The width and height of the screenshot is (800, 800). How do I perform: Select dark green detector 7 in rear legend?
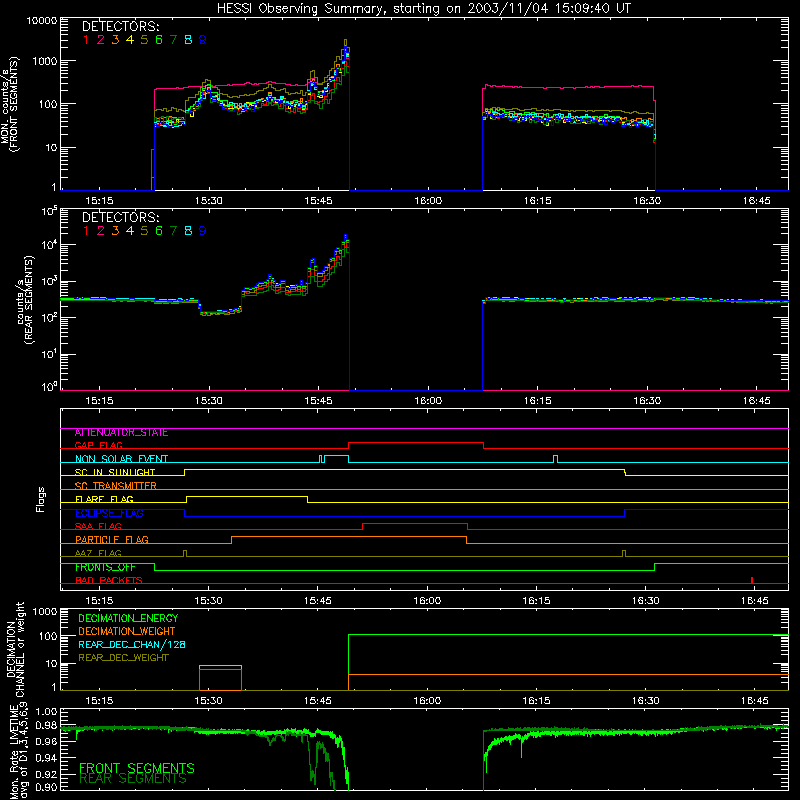[x=173, y=231]
